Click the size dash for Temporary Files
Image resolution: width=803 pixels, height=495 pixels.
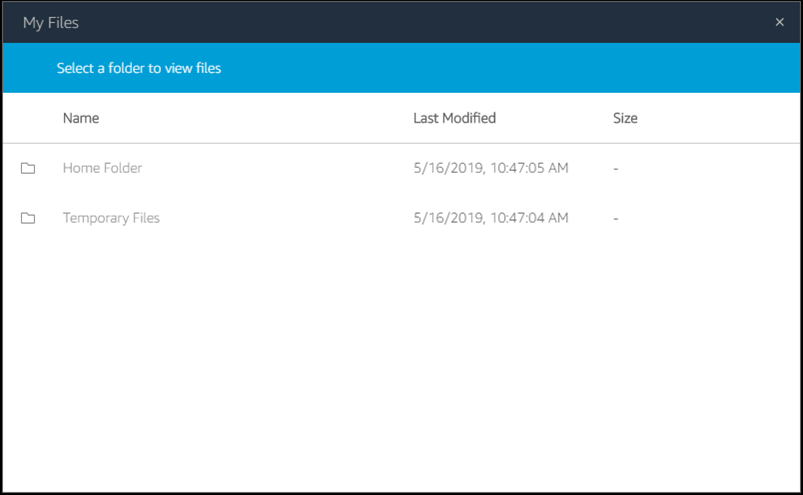(616, 218)
